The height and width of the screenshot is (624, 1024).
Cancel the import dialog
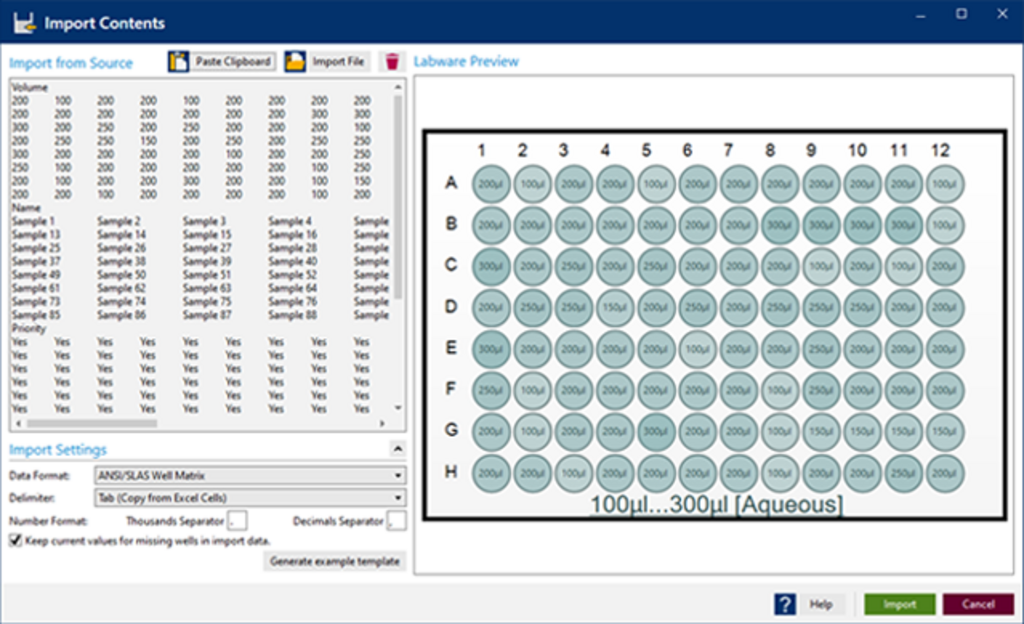pyautogui.click(x=978, y=604)
